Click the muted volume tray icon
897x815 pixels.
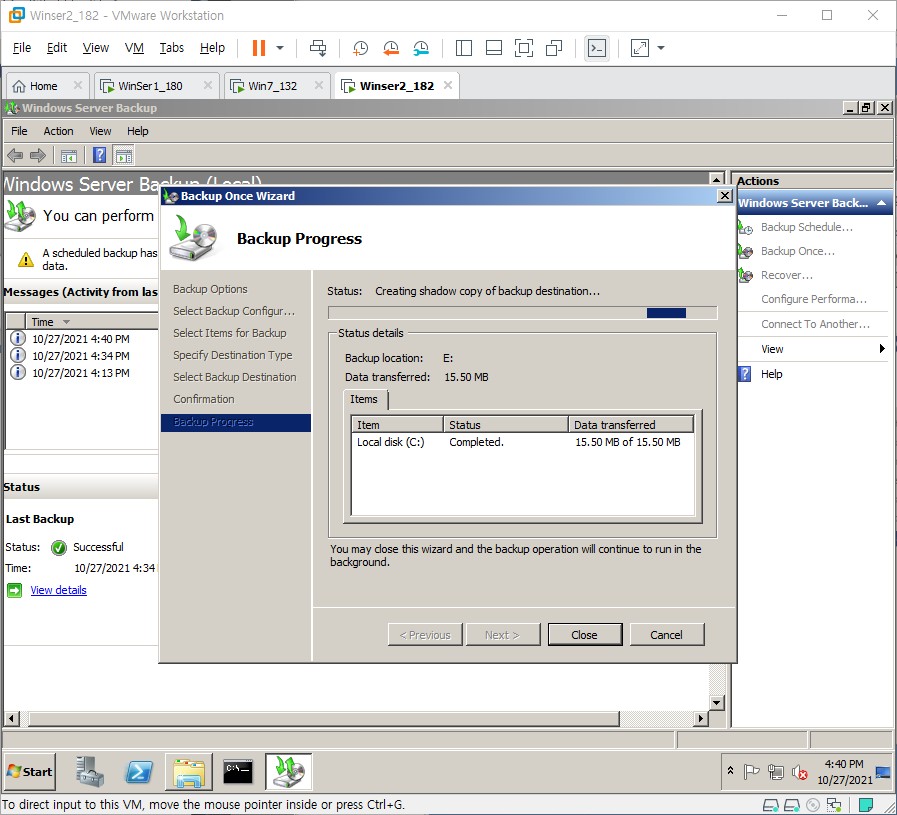point(800,772)
